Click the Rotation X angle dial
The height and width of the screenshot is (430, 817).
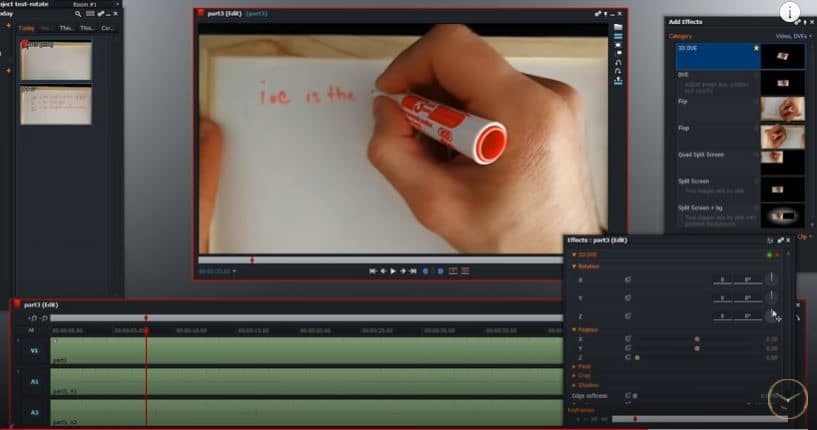pos(771,279)
